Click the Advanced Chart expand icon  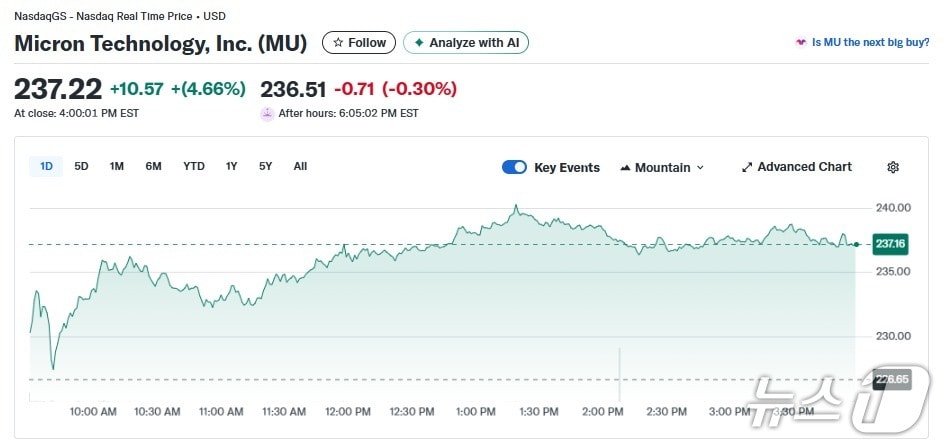coord(746,167)
